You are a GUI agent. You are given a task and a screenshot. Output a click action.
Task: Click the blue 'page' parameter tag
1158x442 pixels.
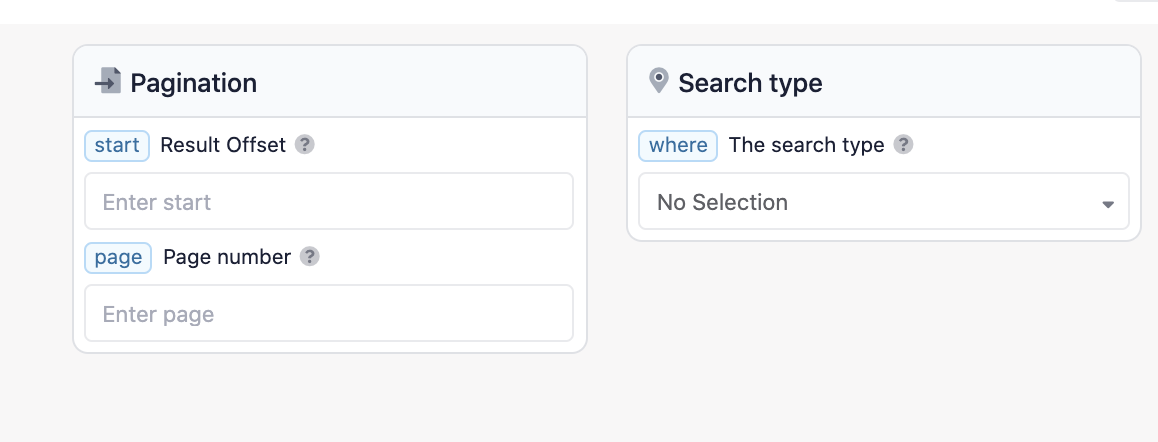(118, 257)
